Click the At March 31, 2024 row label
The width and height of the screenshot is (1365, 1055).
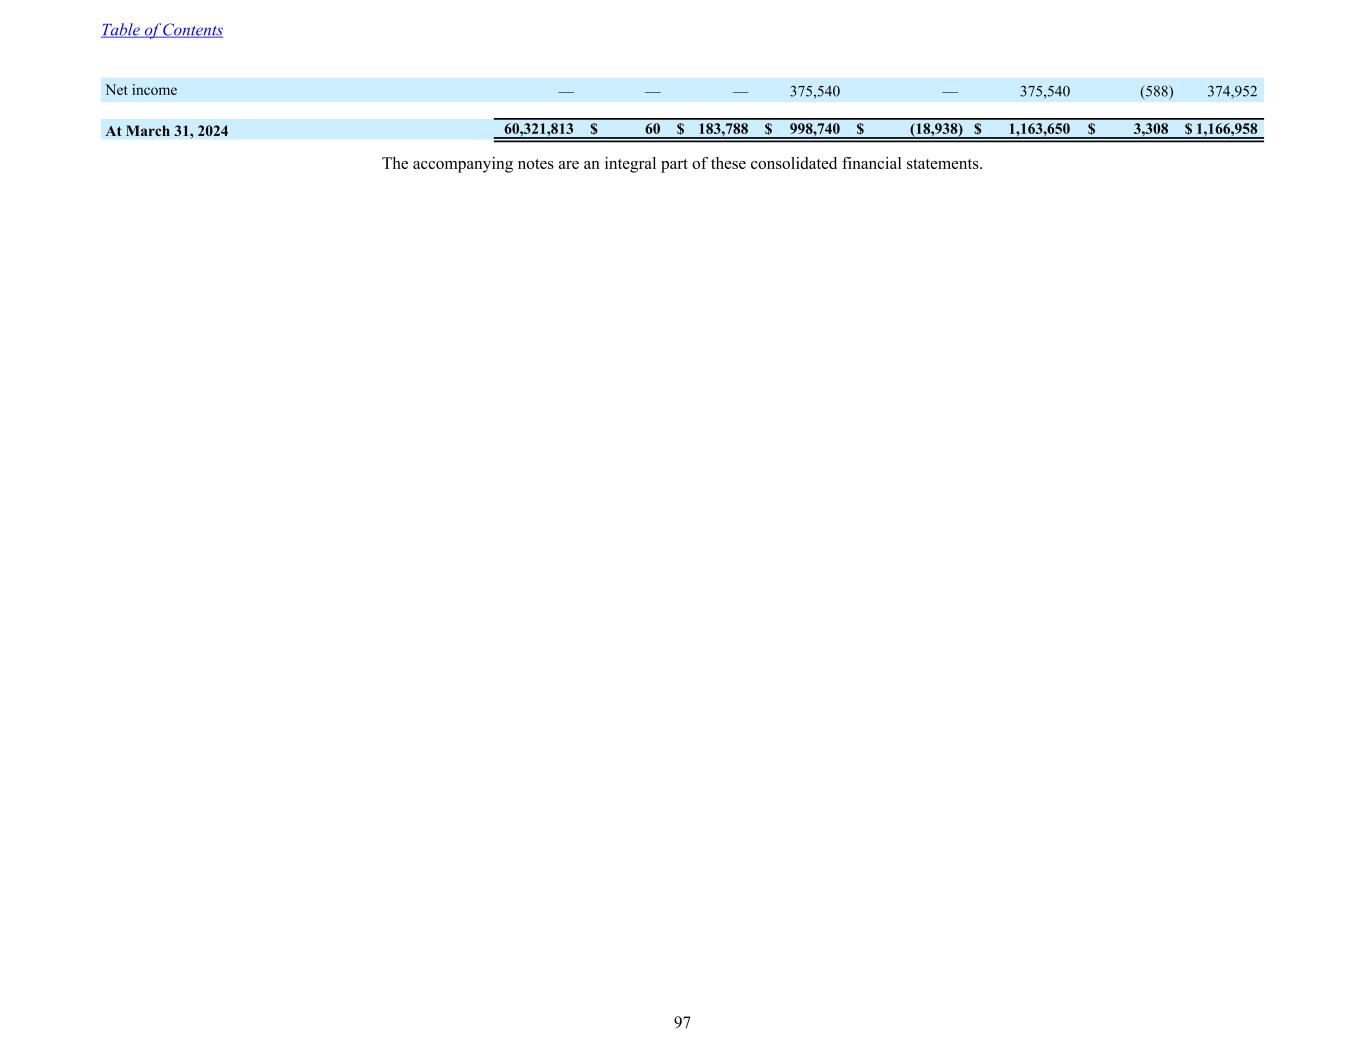pyautogui.click(x=166, y=130)
